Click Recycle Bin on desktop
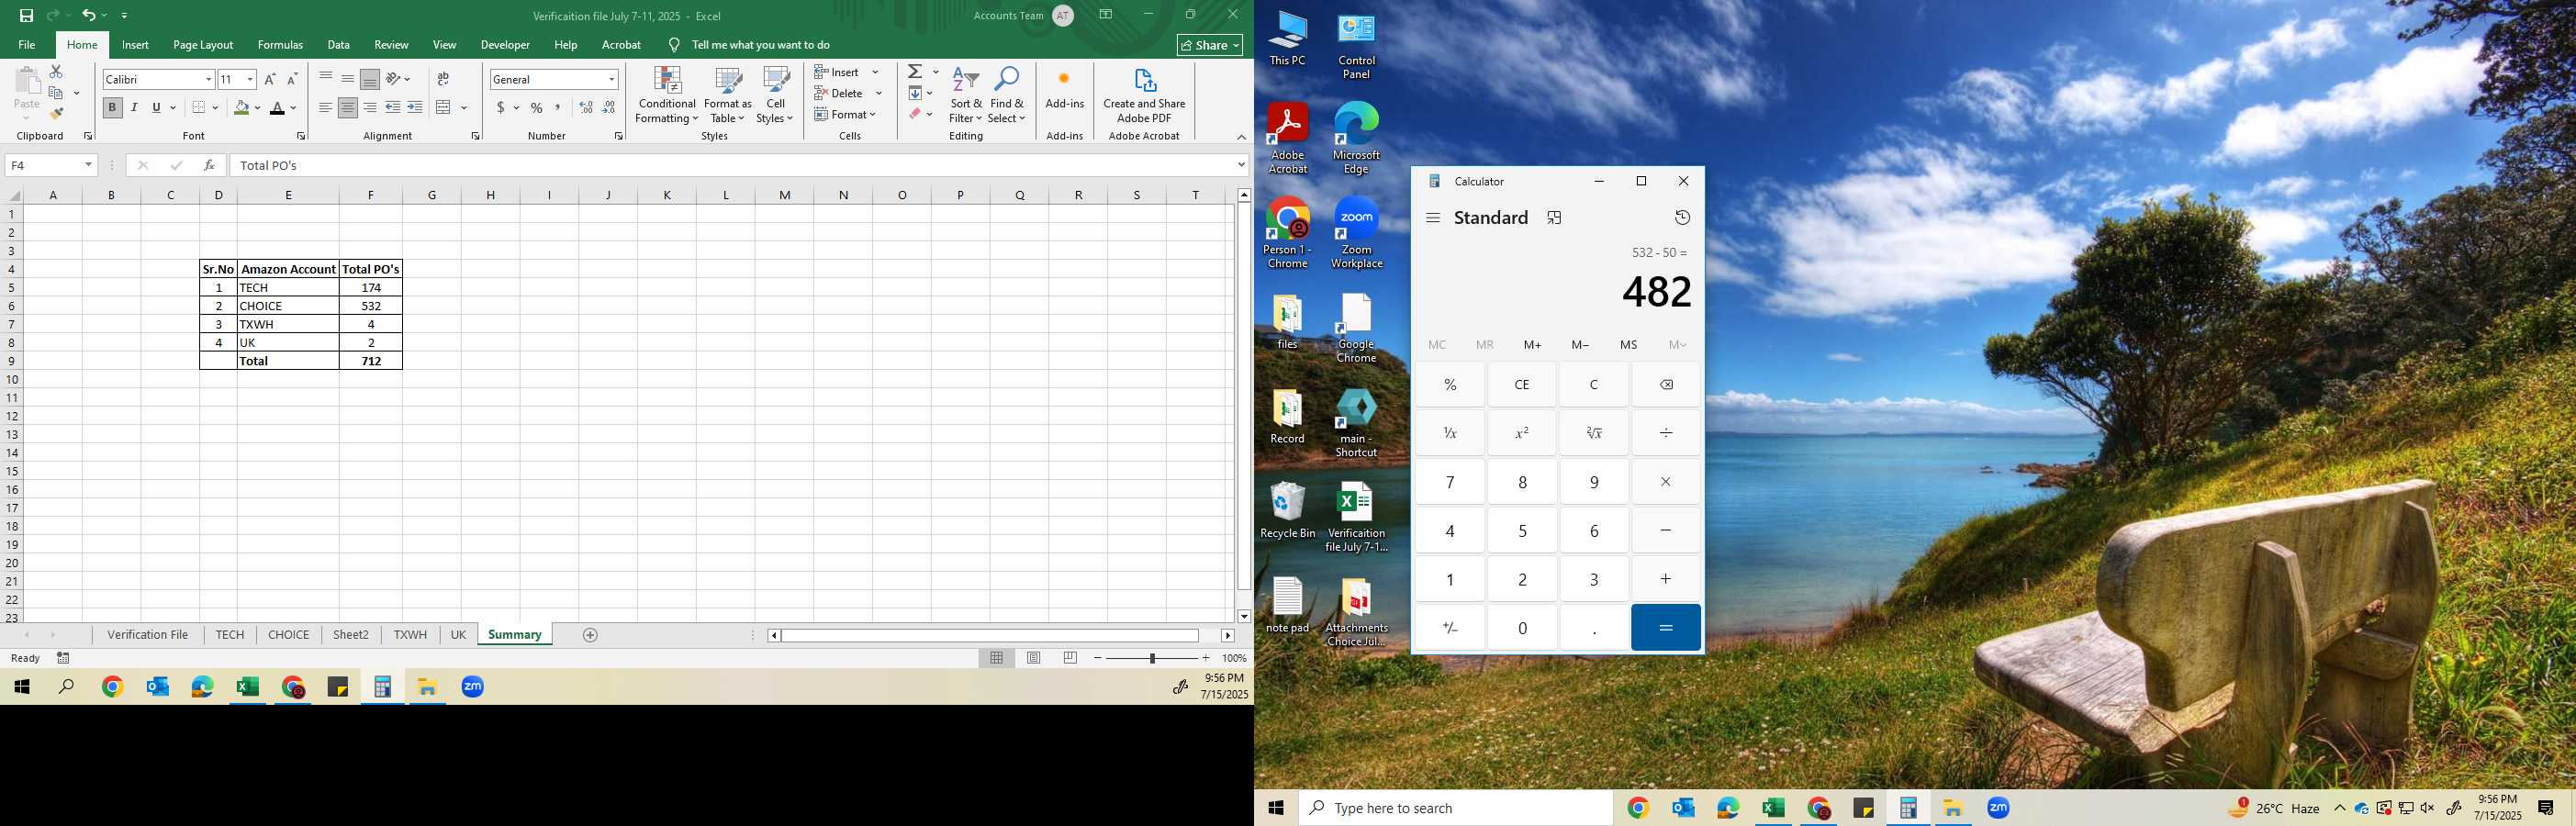The height and width of the screenshot is (826, 2576). coord(1287,510)
